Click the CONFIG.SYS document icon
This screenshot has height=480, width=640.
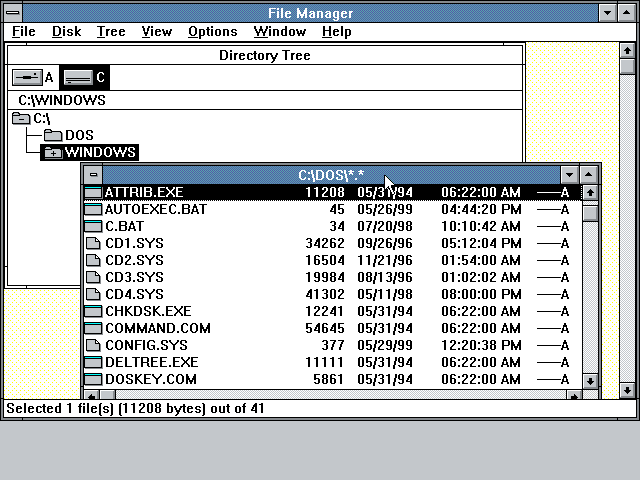click(x=93, y=345)
